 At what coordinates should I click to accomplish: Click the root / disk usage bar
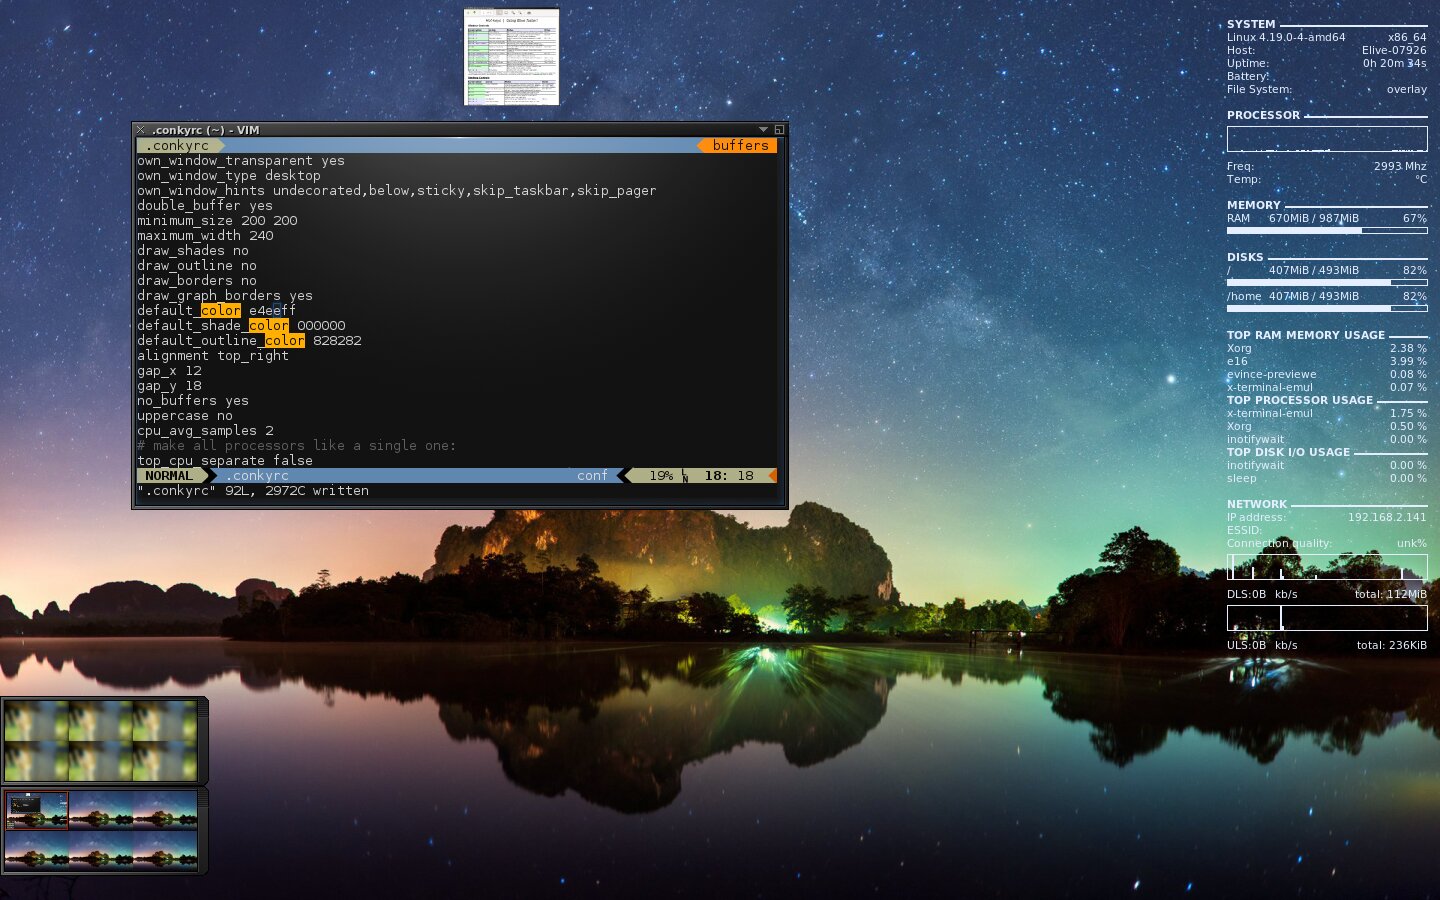point(1327,283)
